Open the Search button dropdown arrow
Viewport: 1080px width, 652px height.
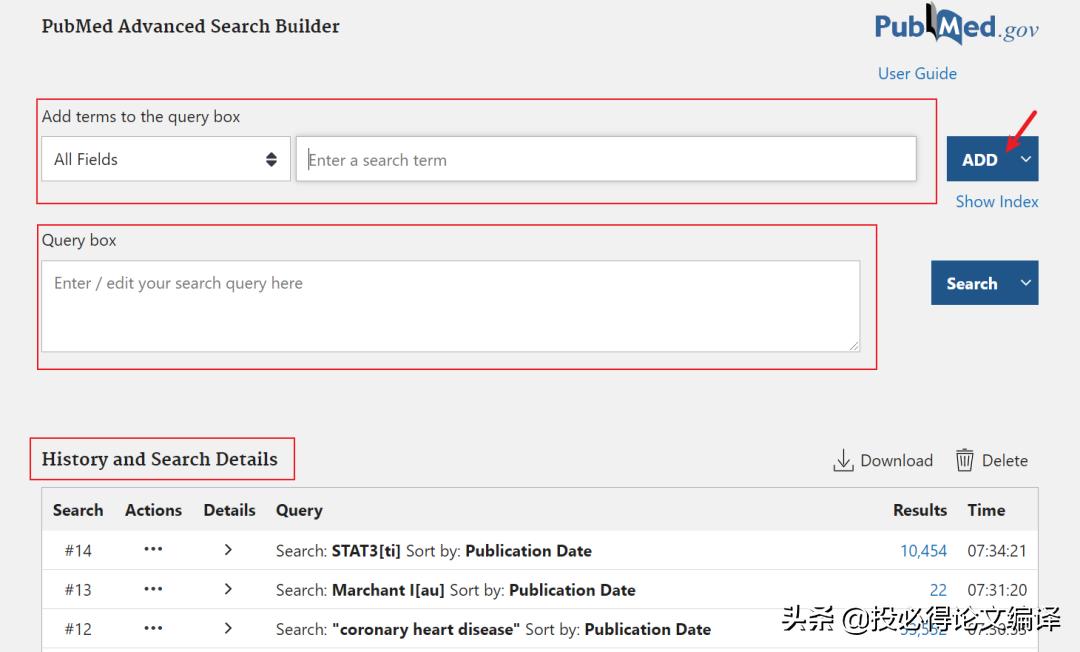[x=1026, y=283]
